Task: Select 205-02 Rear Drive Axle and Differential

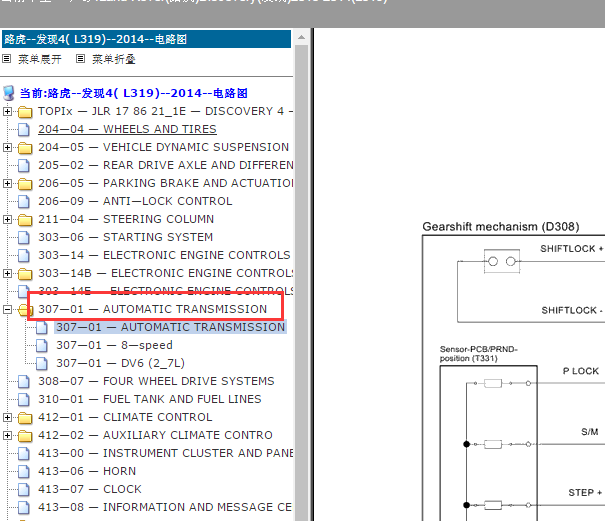Action: pyautogui.click(x=166, y=165)
